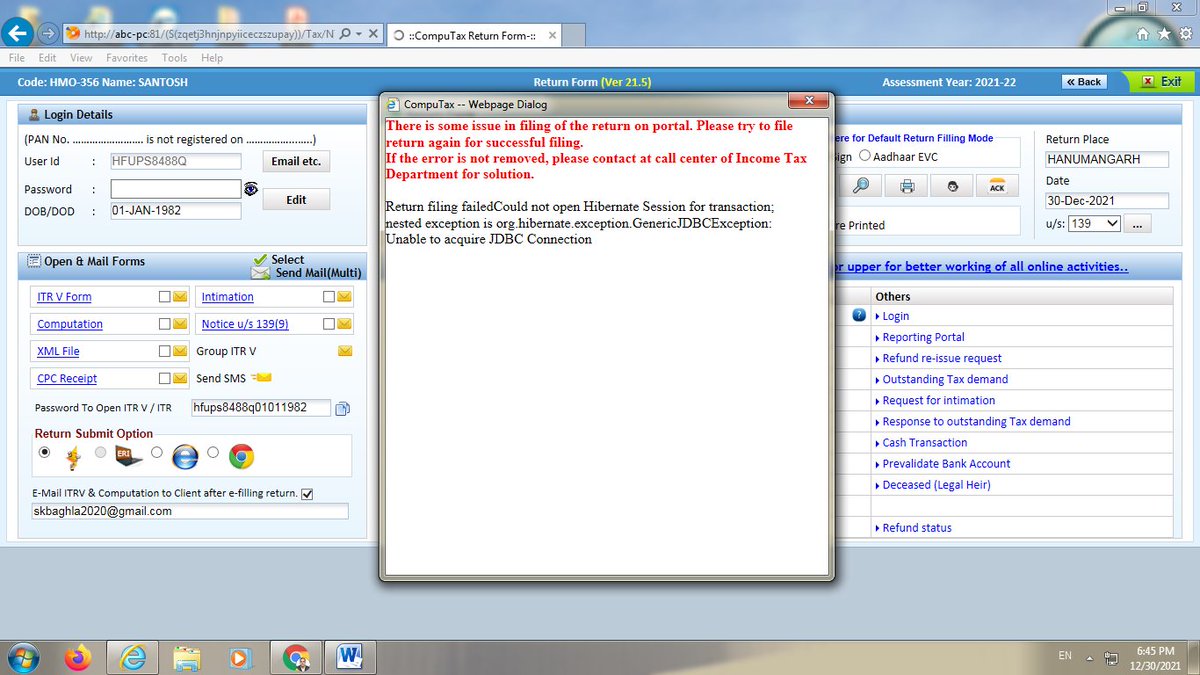Select Internet Explorer radio in Return Submit Option
1200x675 pixels.
click(x=157, y=452)
